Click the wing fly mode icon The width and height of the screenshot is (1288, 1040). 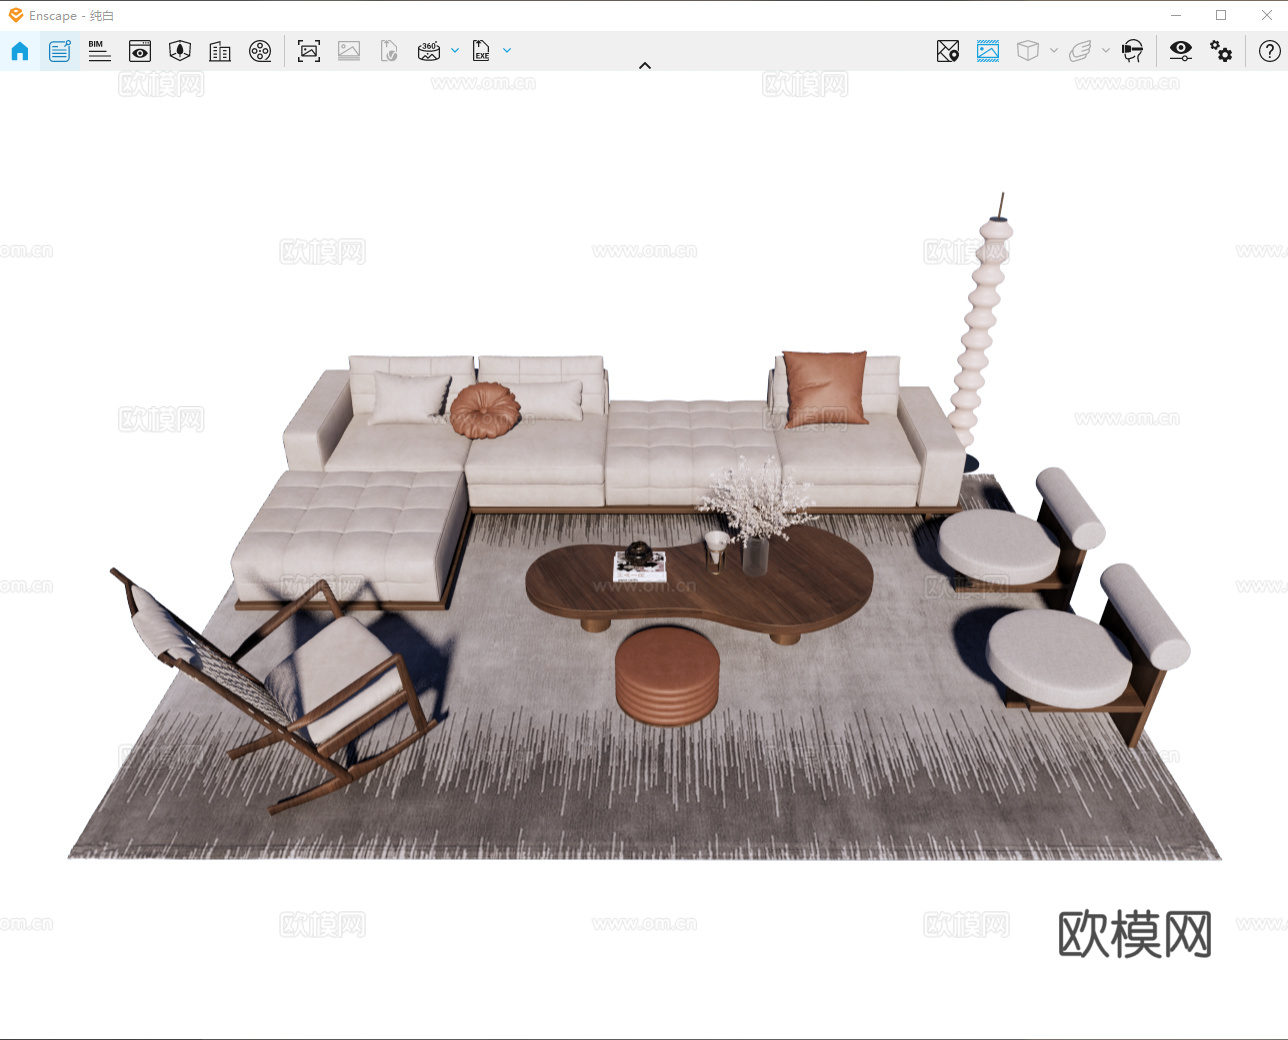(1080, 51)
